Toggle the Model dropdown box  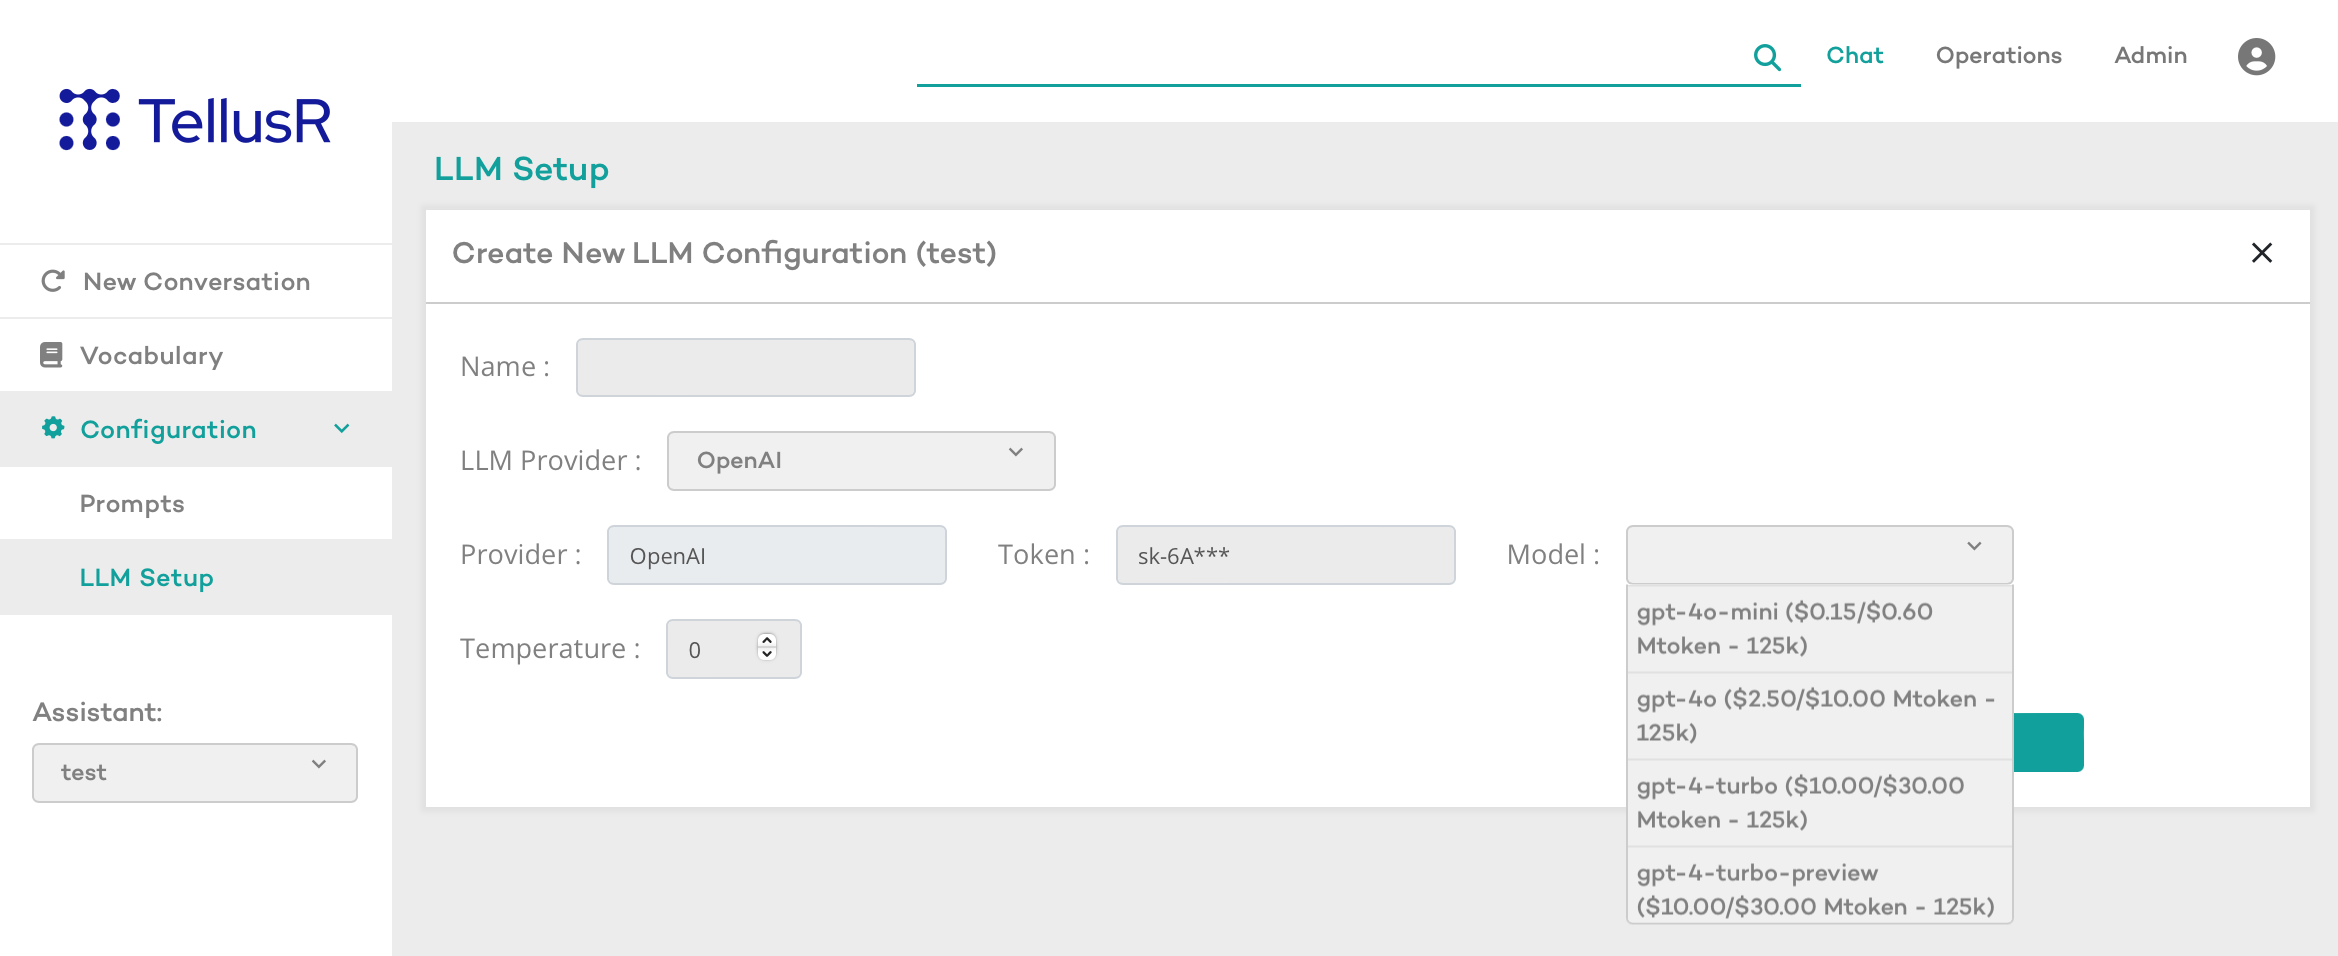point(1818,554)
